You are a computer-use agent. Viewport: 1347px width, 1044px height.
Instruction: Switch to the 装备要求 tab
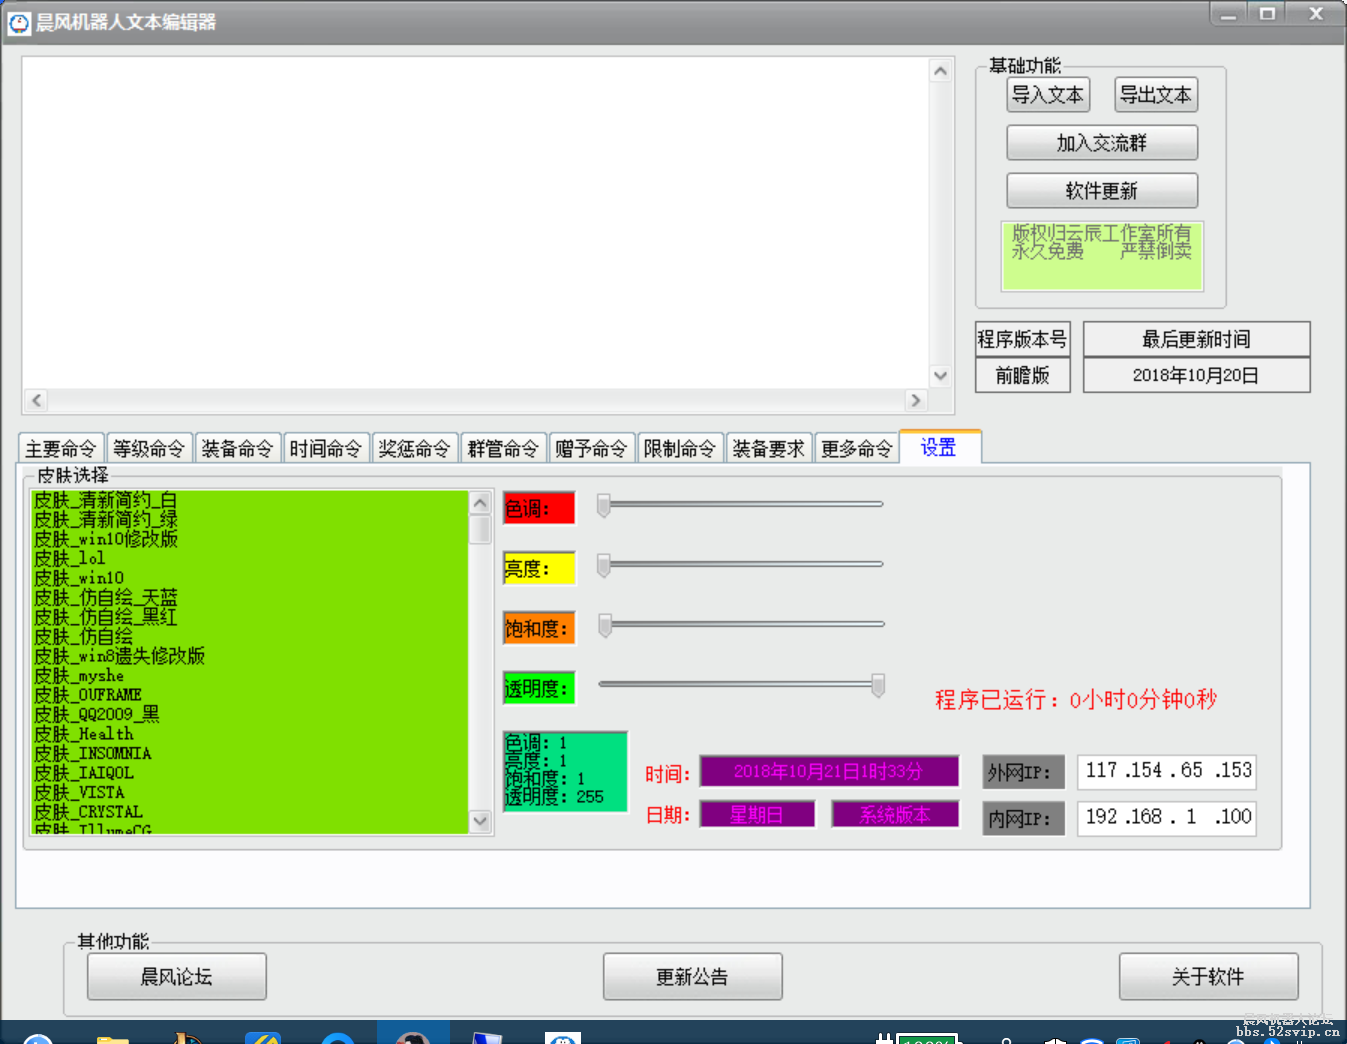point(768,447)
